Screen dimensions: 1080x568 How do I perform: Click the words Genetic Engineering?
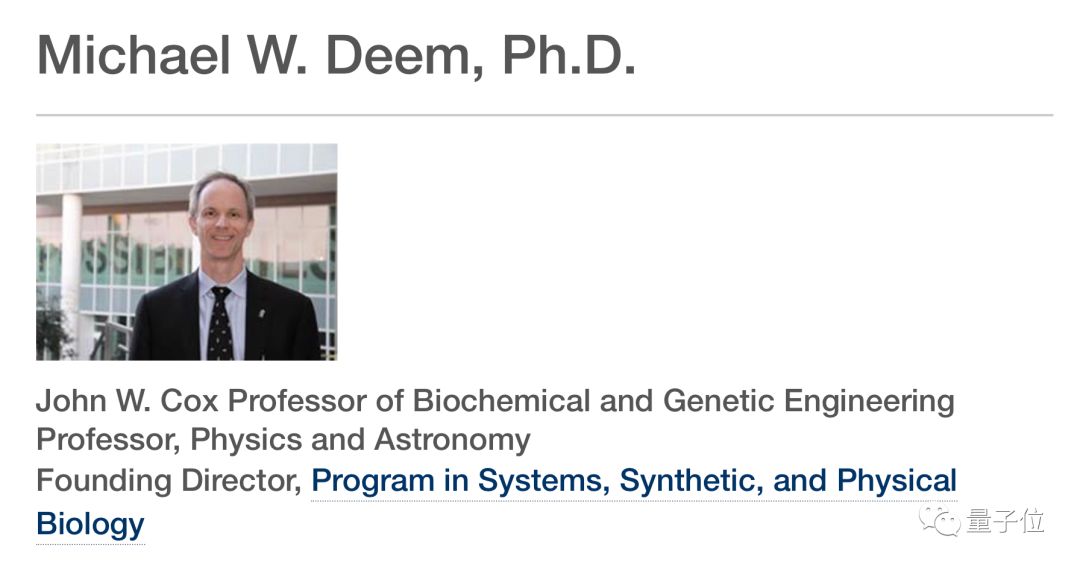tap(809, 402)
